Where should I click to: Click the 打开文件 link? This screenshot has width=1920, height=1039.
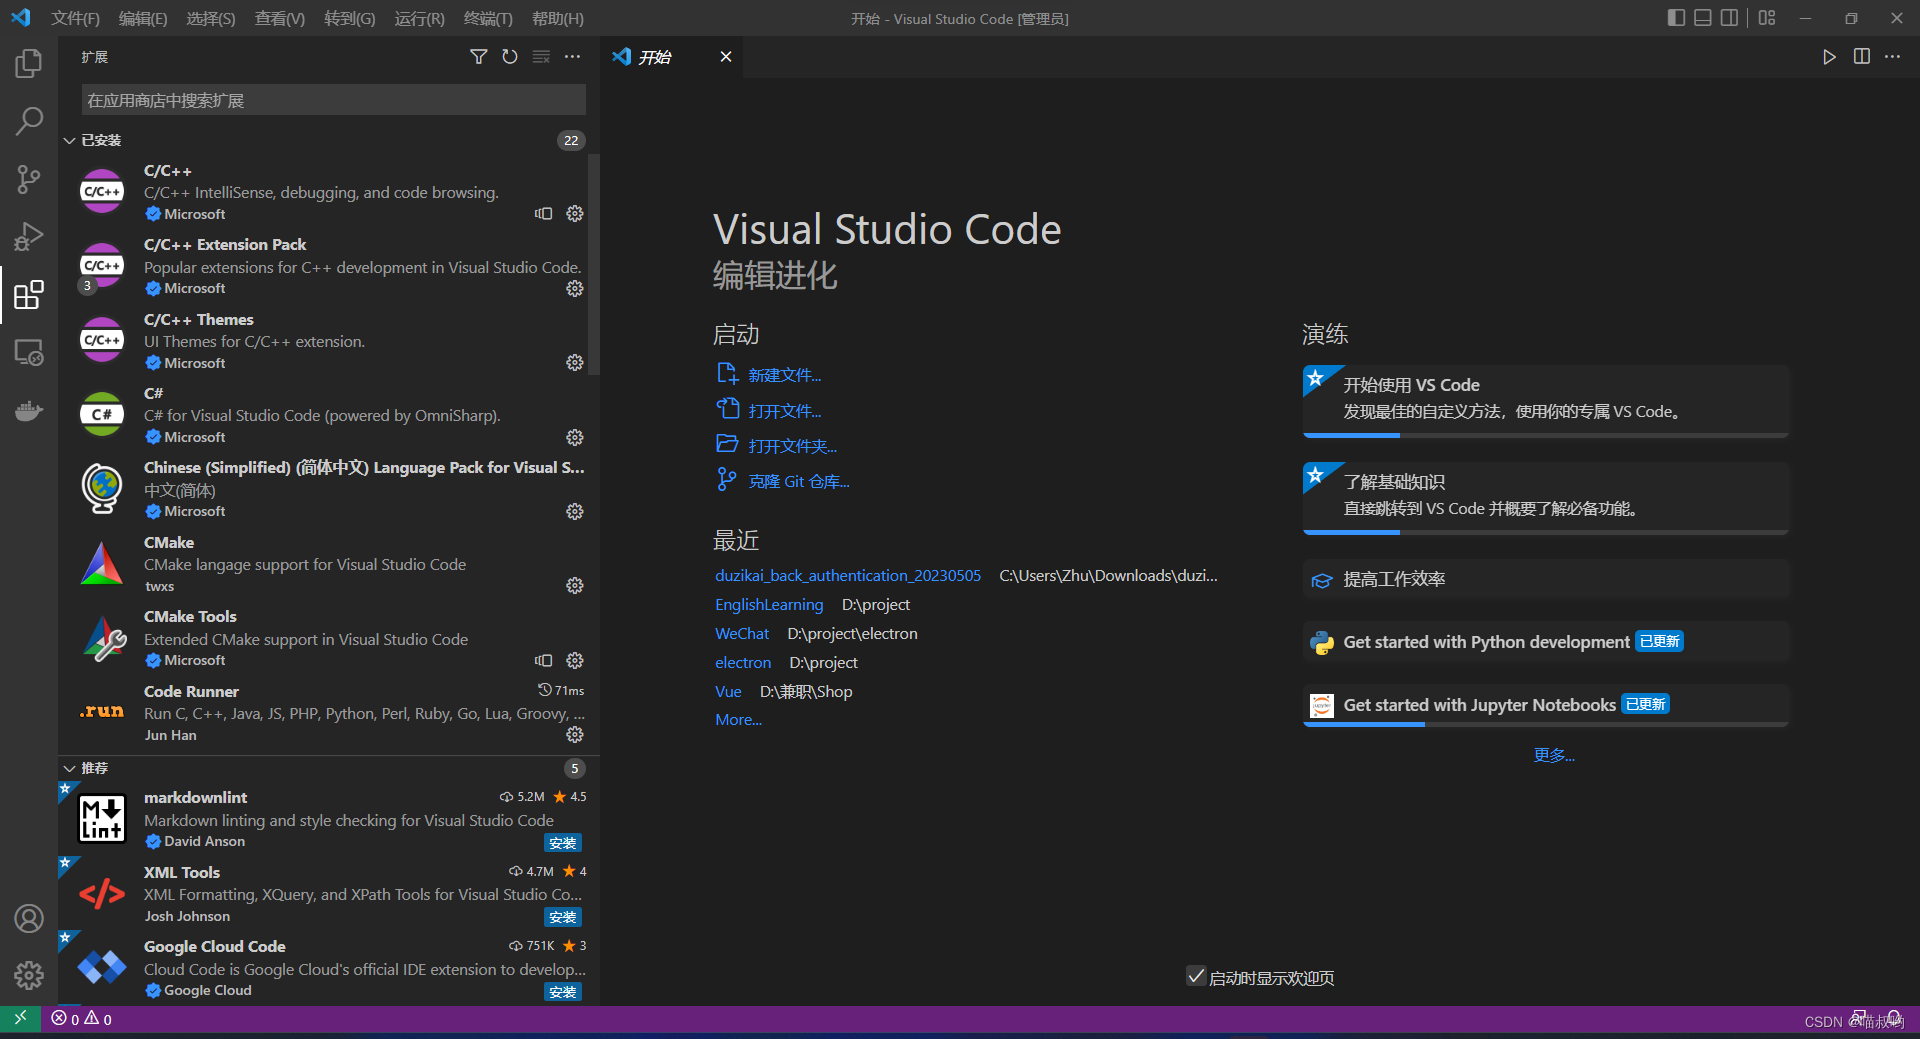785,411
